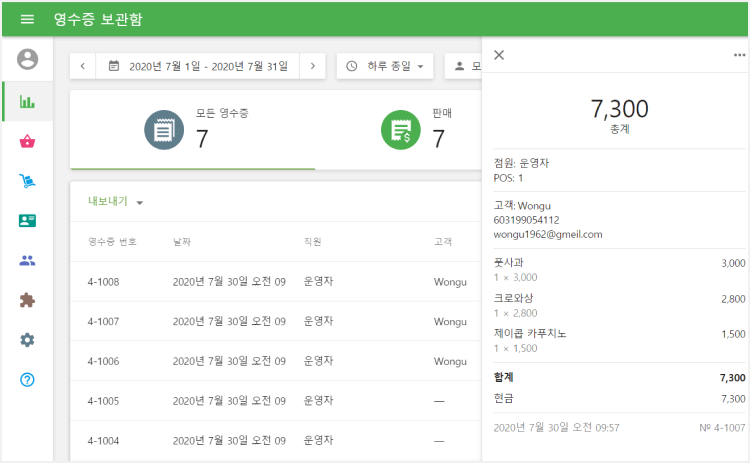
Task: Click the 고객 column header
Action: pyautogui.click(x=442, y=242)
